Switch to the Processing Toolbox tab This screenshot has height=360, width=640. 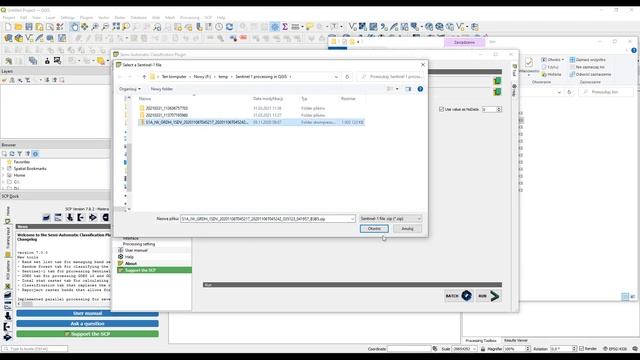pyautogui.click(x=481, y=340)
